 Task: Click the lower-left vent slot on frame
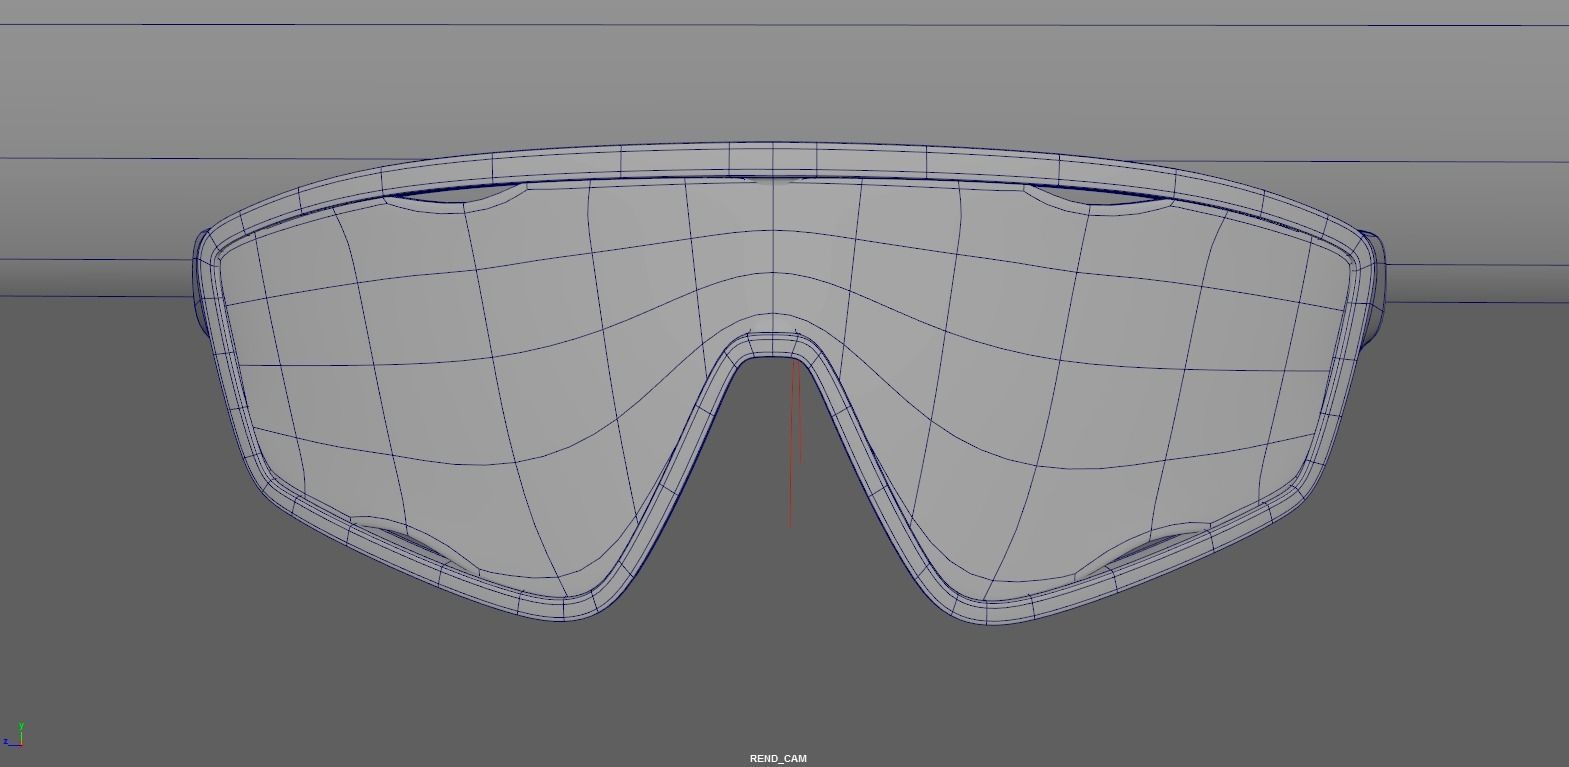click(x=416, y=545)
